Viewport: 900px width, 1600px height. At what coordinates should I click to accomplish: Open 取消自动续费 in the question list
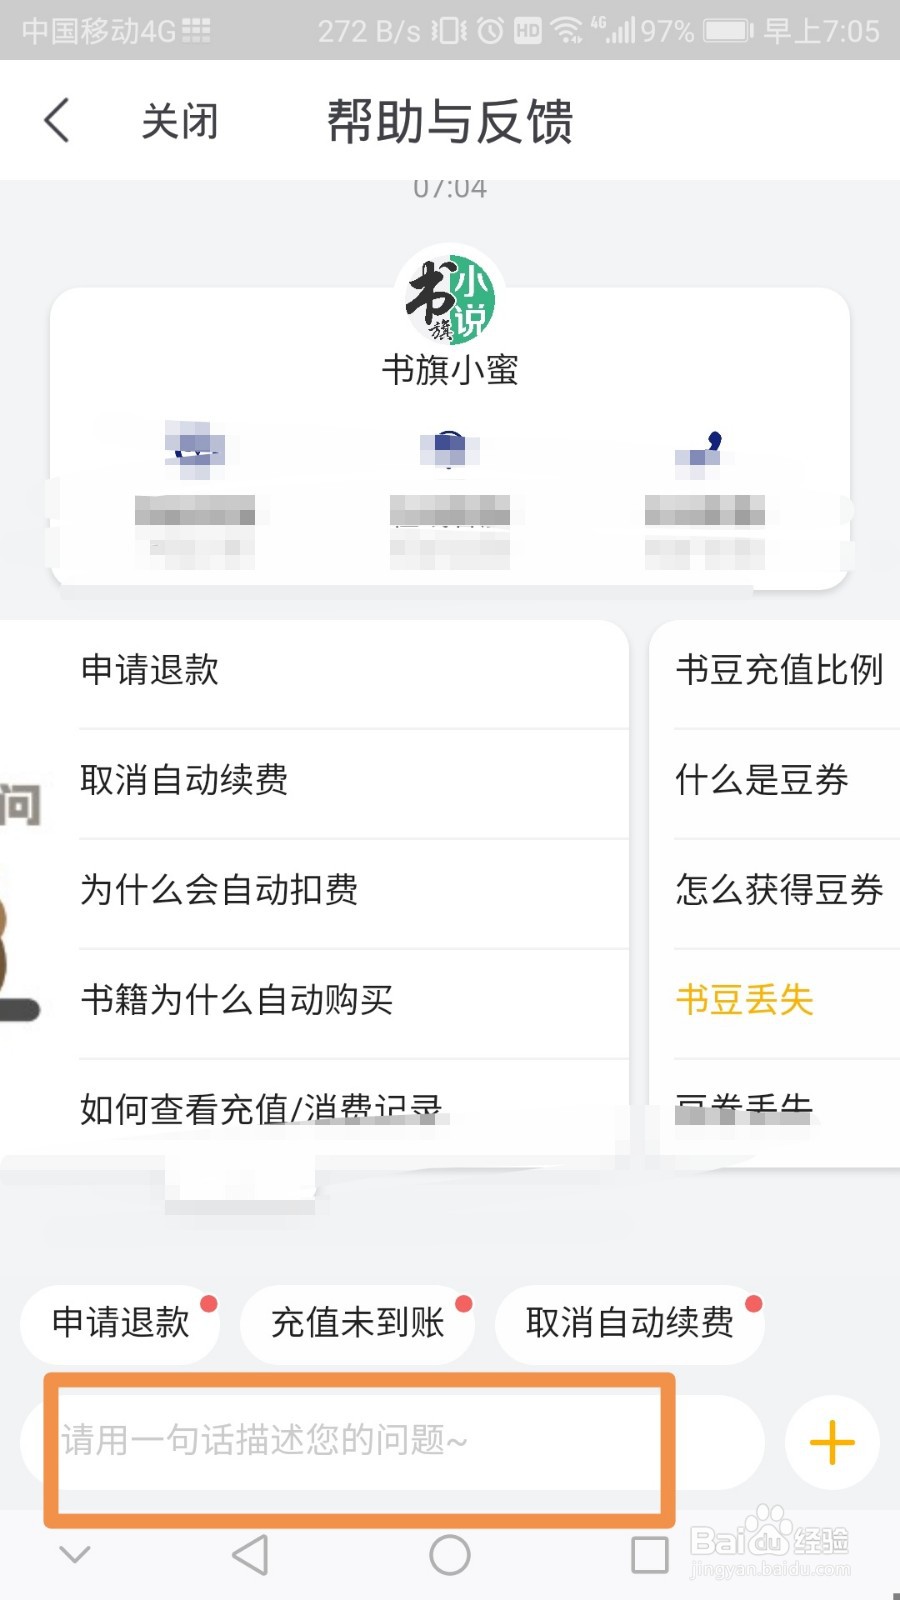pyautogui.click(x=184, y=780)
